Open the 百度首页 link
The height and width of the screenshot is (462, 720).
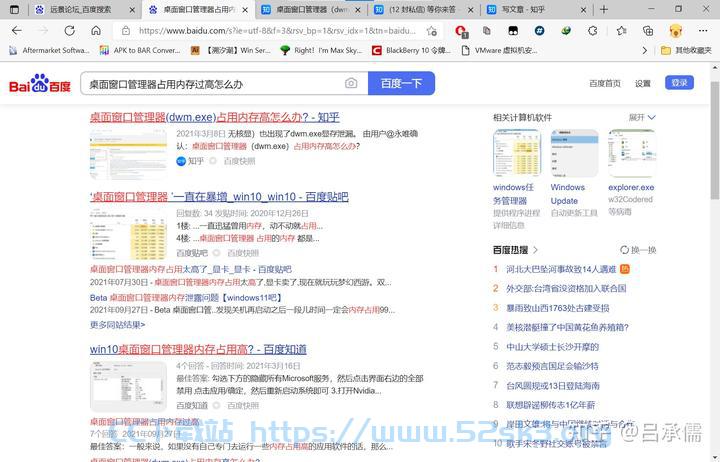605,83
